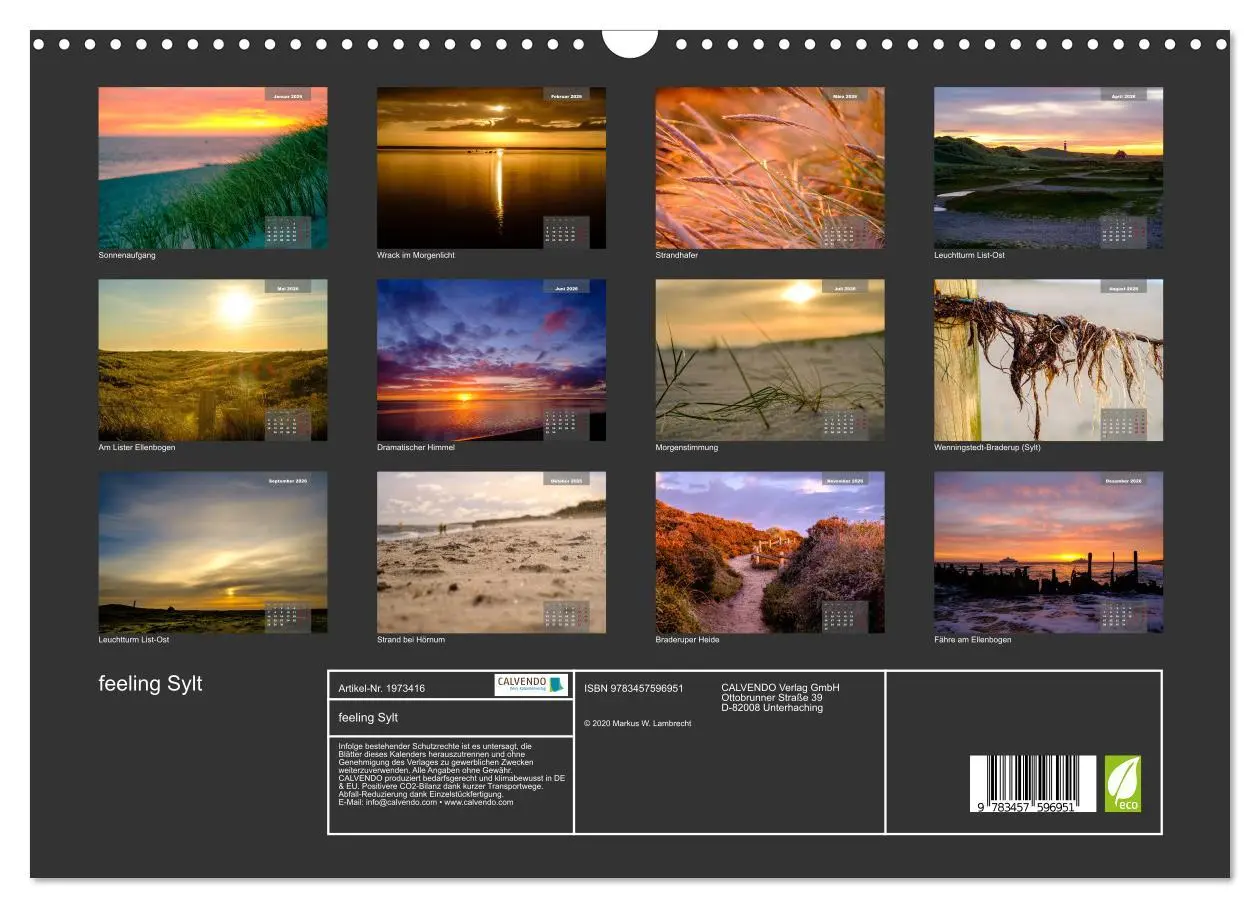Click the info@calvendo.com email line

coord(426,802)
